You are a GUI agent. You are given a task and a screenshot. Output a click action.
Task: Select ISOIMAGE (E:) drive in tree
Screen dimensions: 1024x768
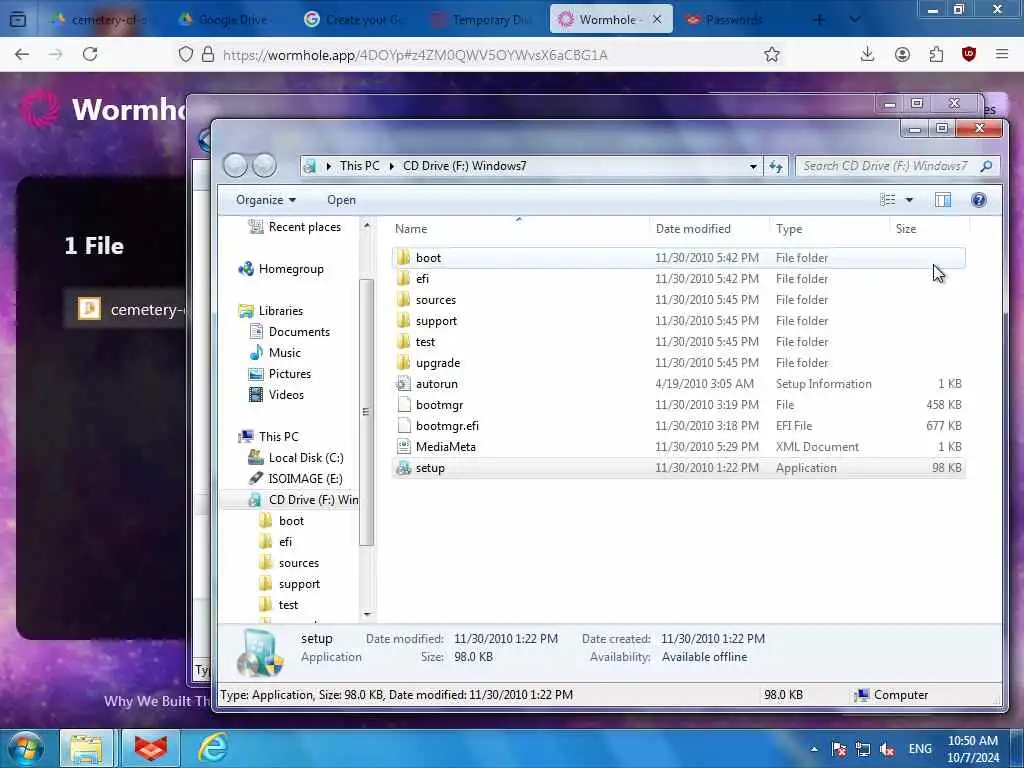click(295, 479)
